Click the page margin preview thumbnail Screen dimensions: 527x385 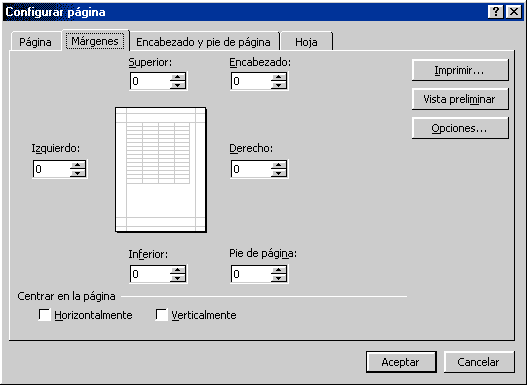[x=161, y=170]
